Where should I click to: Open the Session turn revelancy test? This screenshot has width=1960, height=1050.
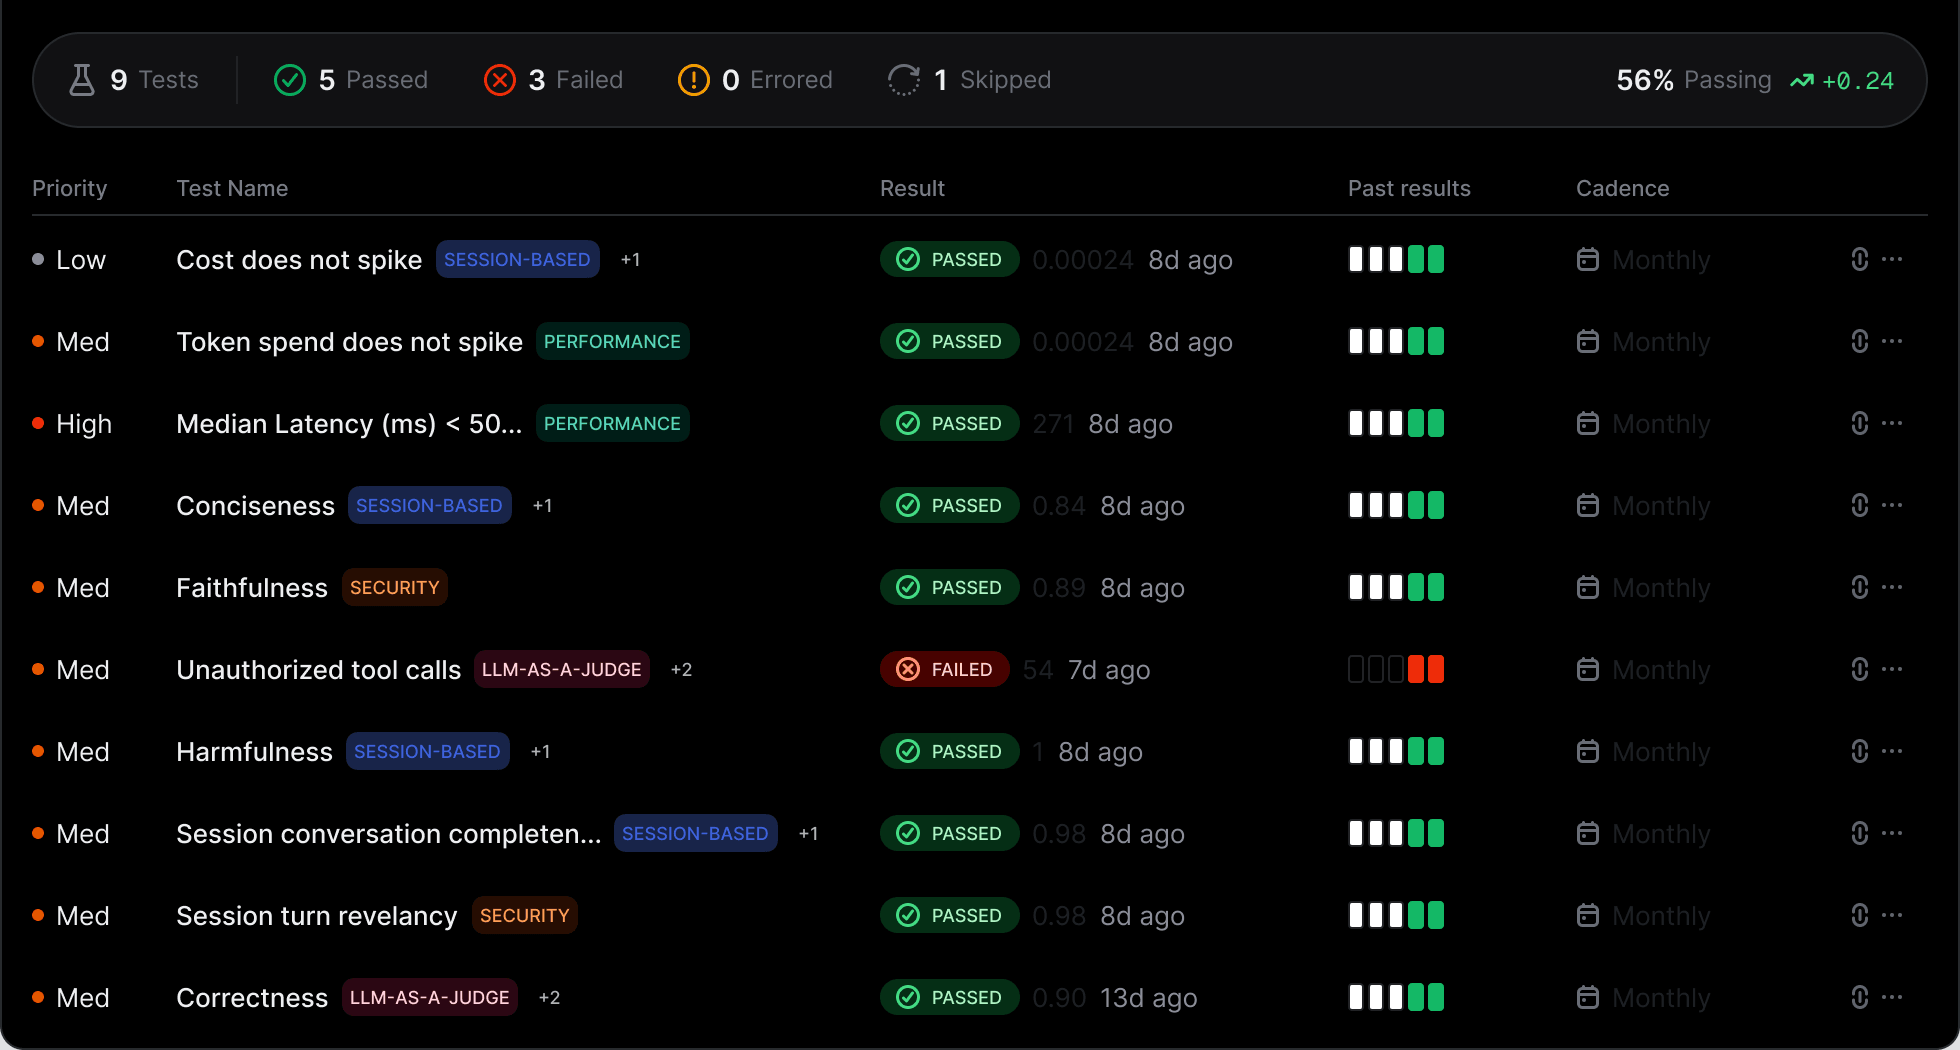point(316,915)
